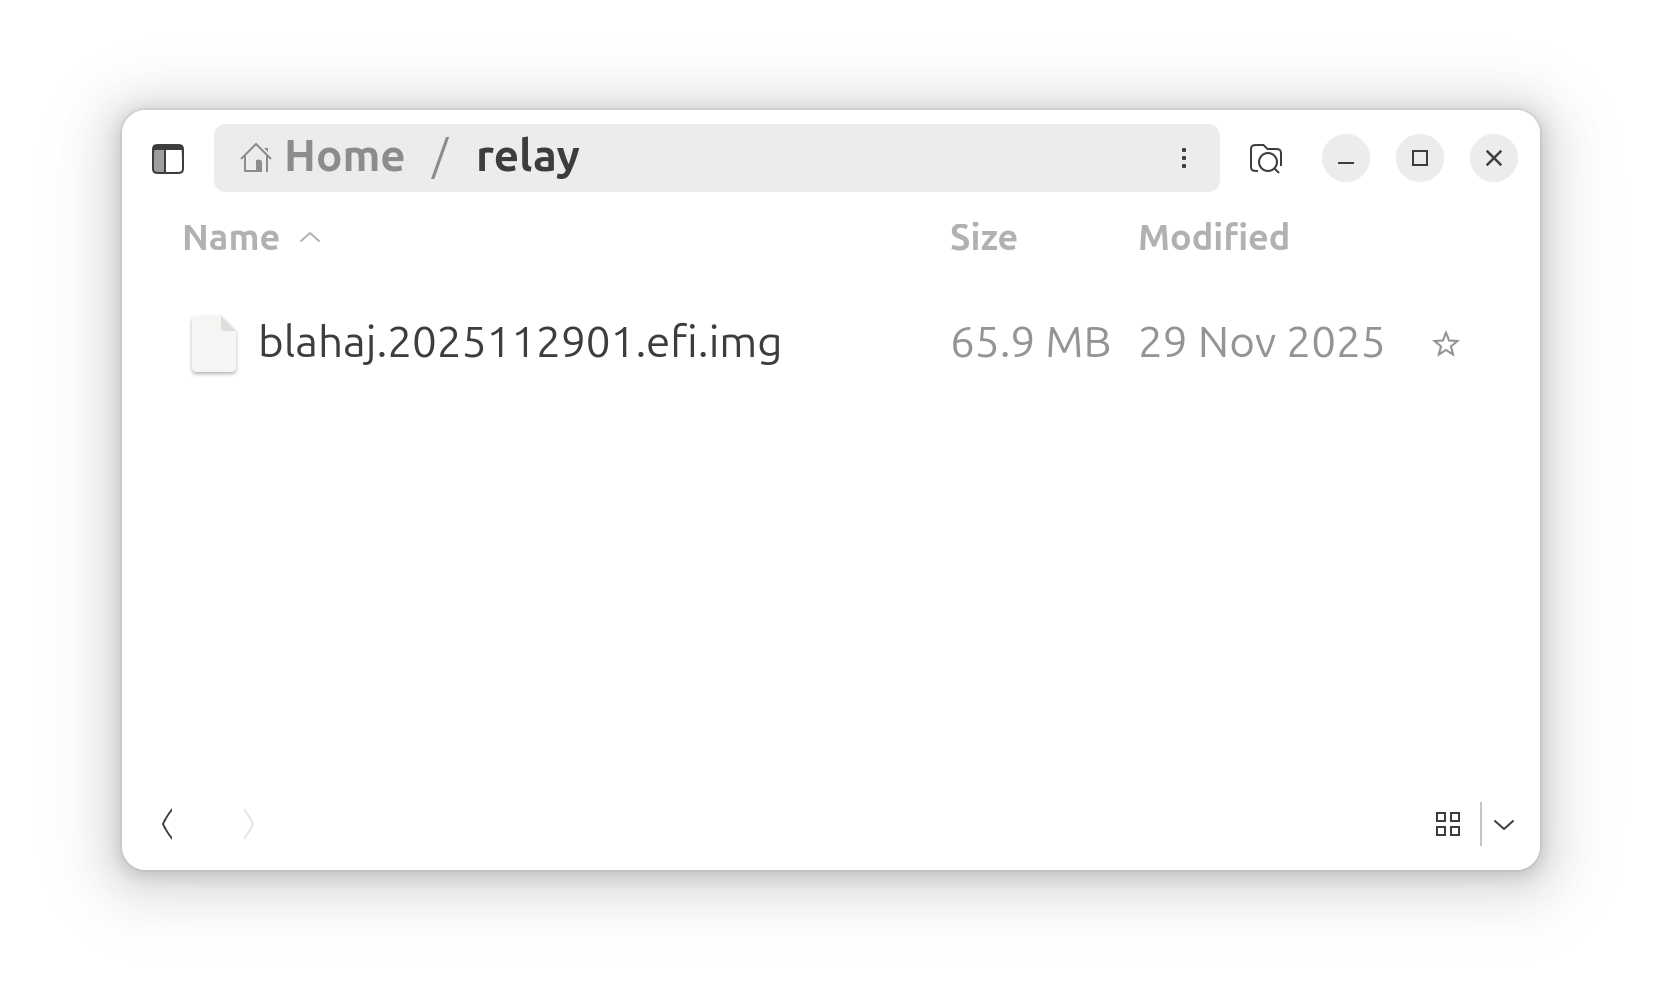Viewport: 1662px width, 1004px height.
Task: Open the view options dropdown
Action: 1504,824
